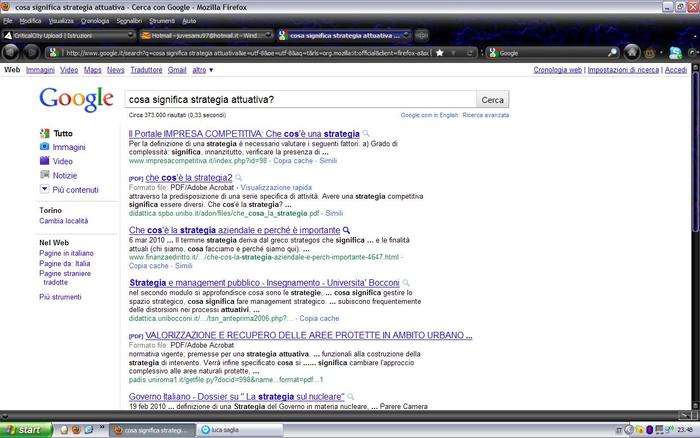Viewport: 700px width, 438px height.
Task: Go forward with the Firefox forward arrow
Action: tap(31, 53)
